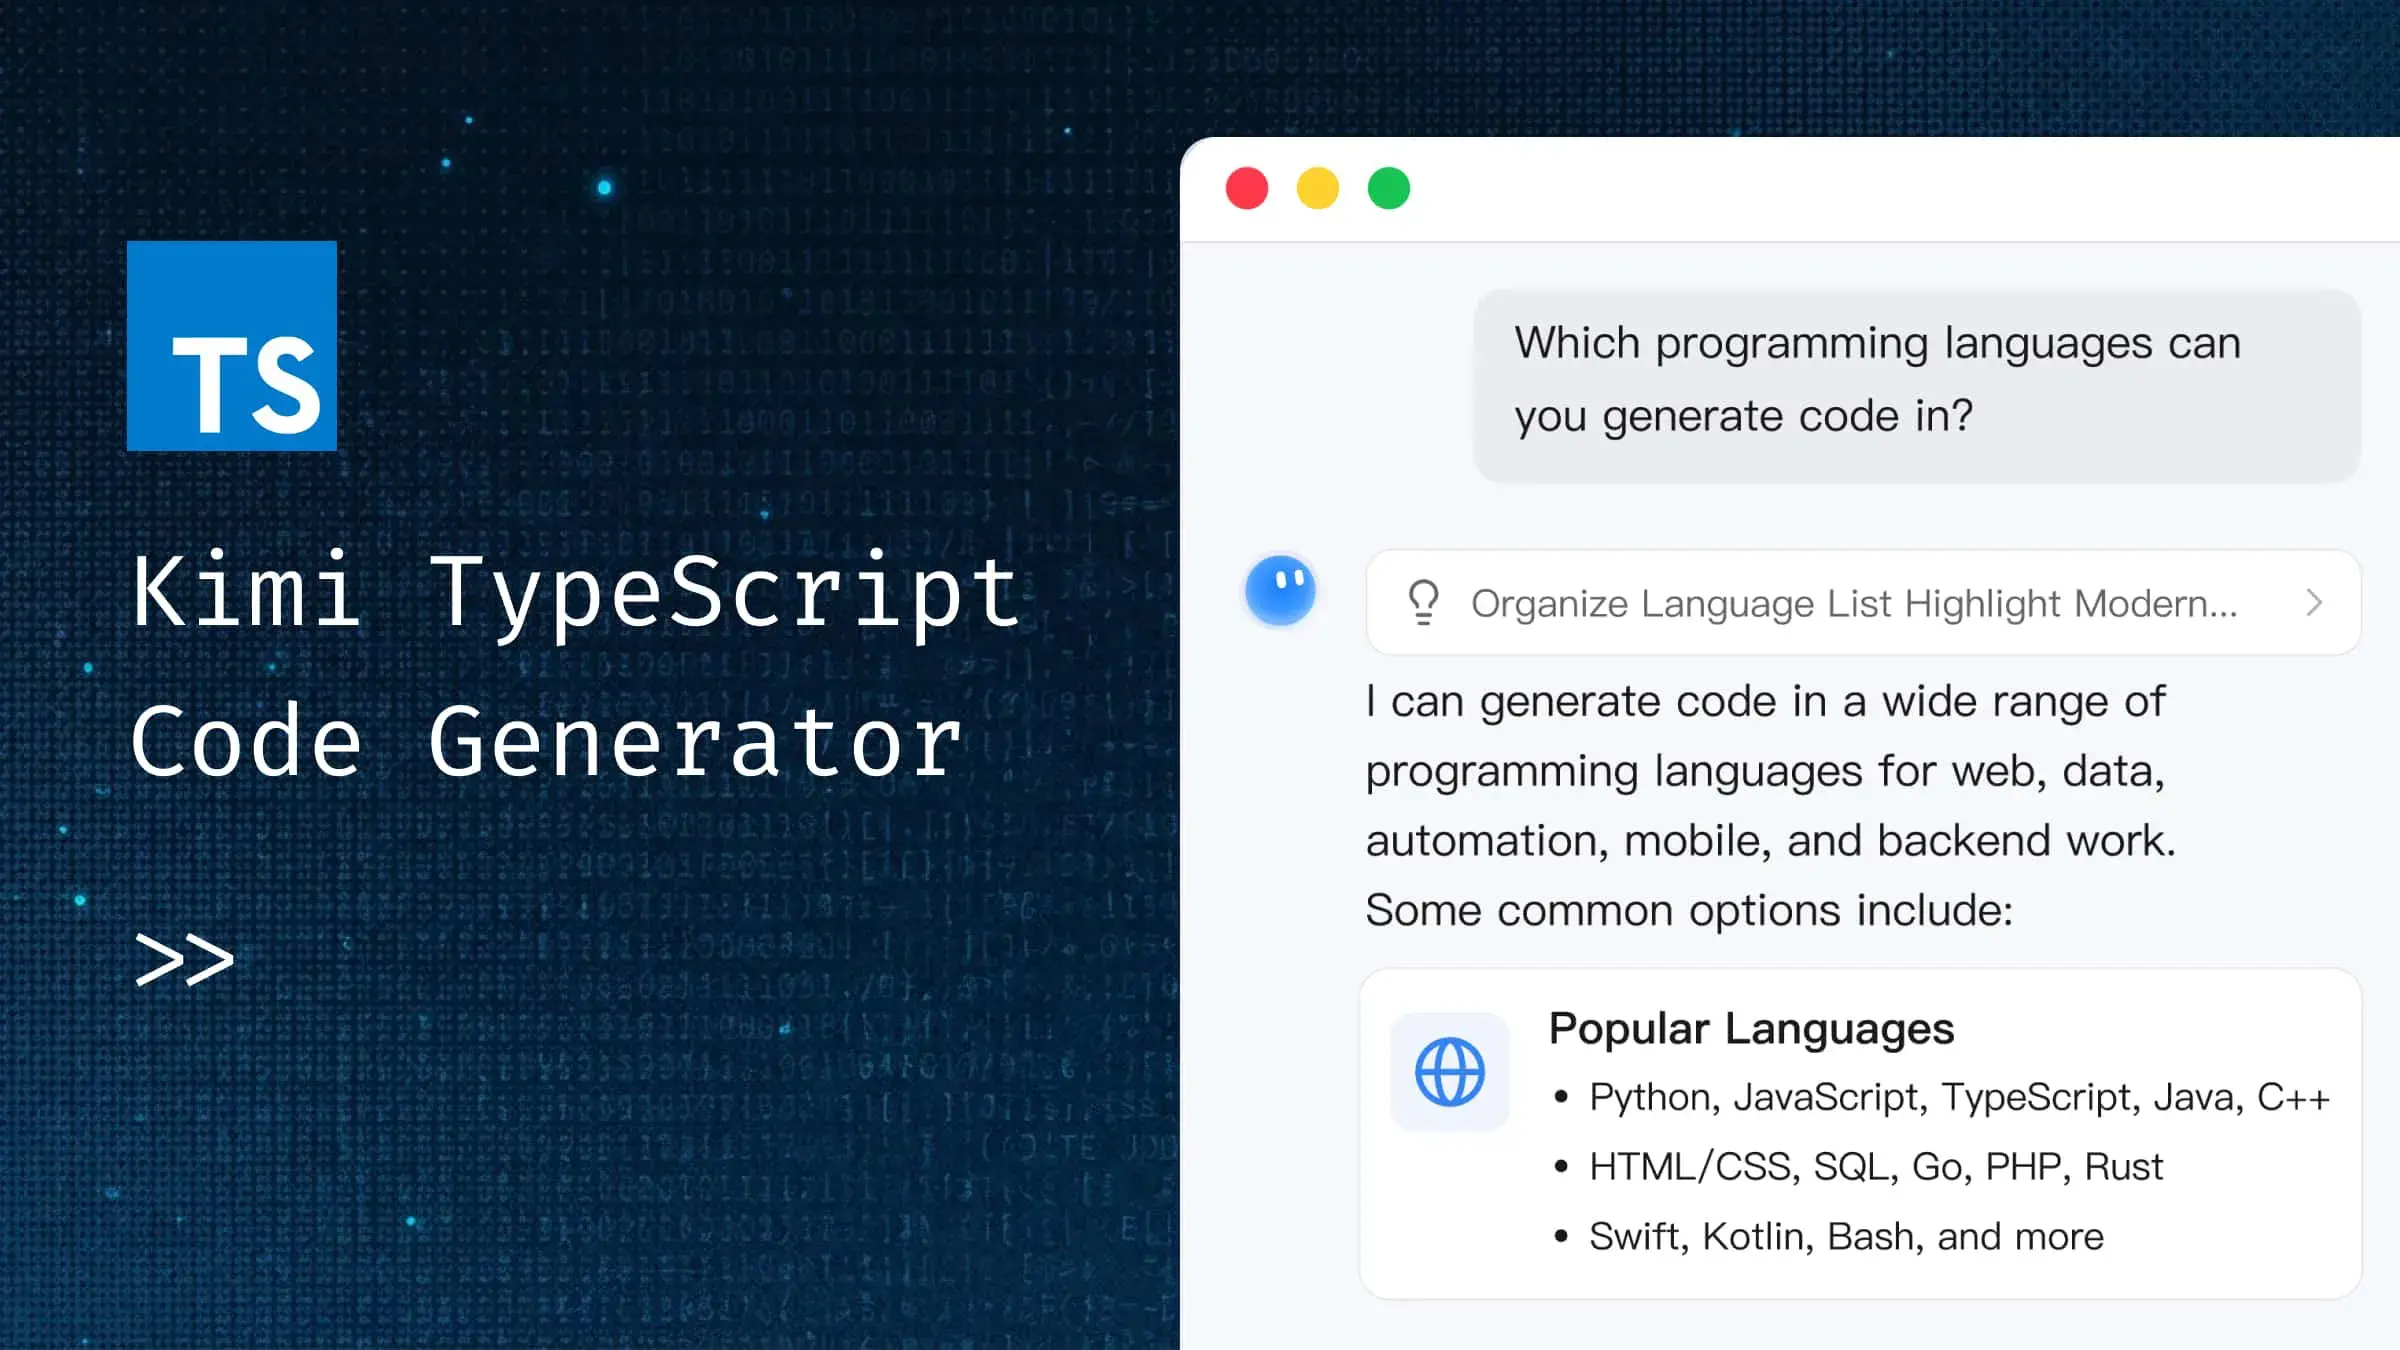Click the 'I can generate code in a wide range of' line

pos(1765,702)
